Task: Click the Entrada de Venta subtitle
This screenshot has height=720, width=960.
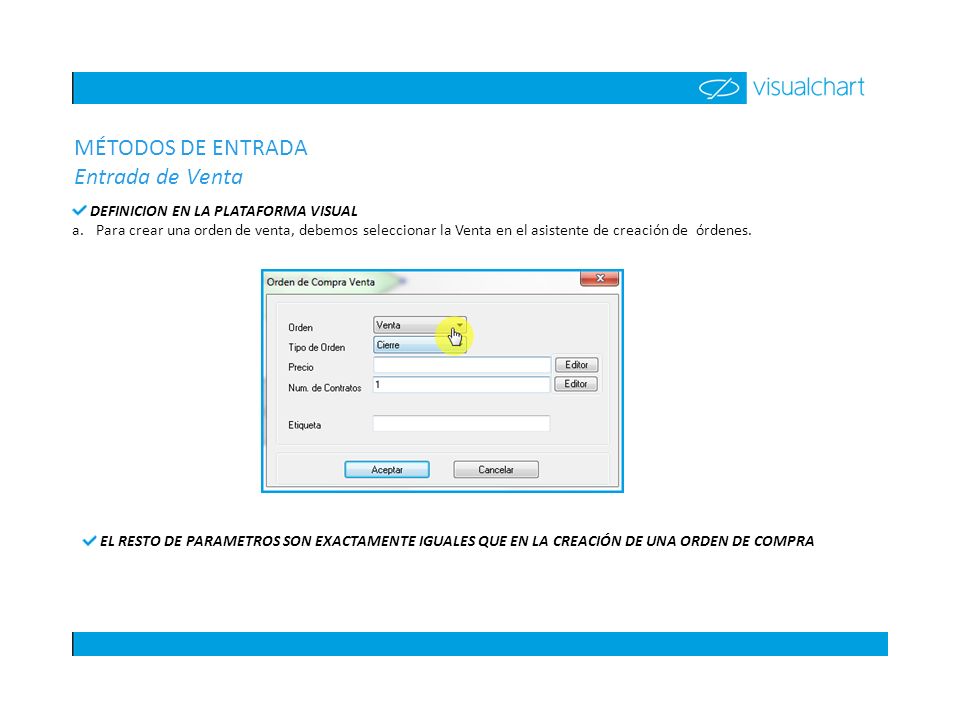Action: (159, 177)
